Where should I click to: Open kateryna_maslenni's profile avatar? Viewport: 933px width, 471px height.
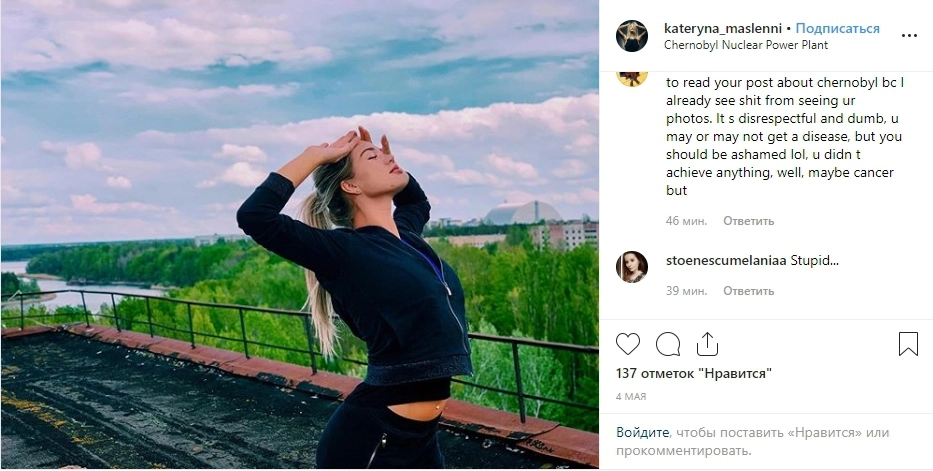(x=631, y=35)
